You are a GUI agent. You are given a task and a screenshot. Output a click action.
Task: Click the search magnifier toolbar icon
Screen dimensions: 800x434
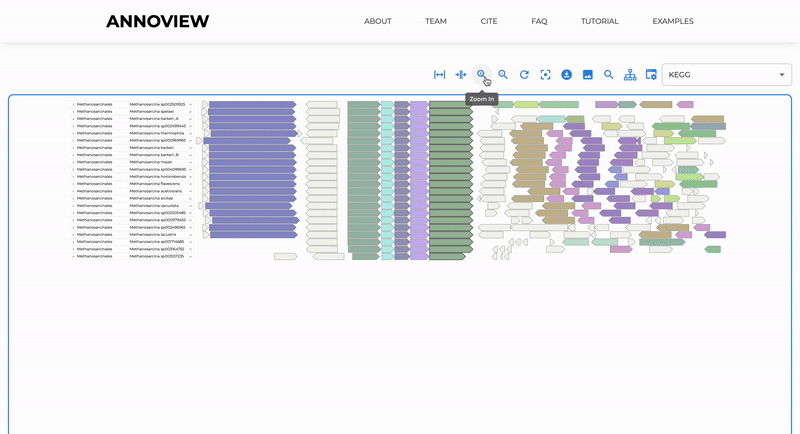click(609, 74)
